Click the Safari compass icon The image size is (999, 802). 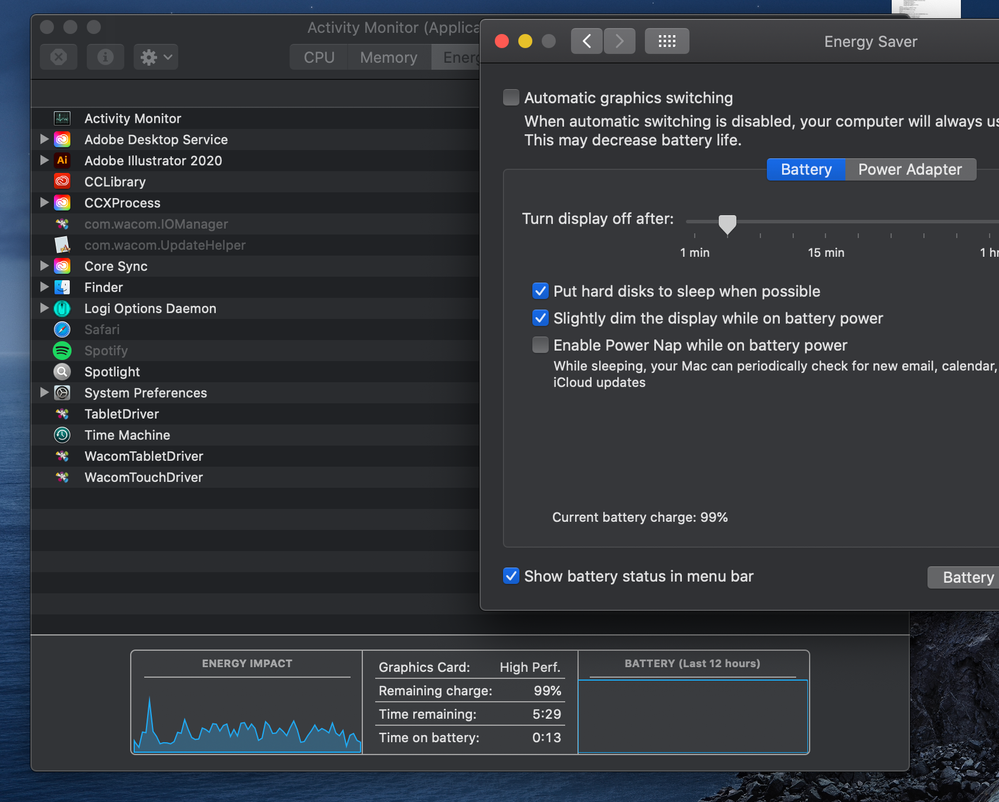(x=62, y=329)
